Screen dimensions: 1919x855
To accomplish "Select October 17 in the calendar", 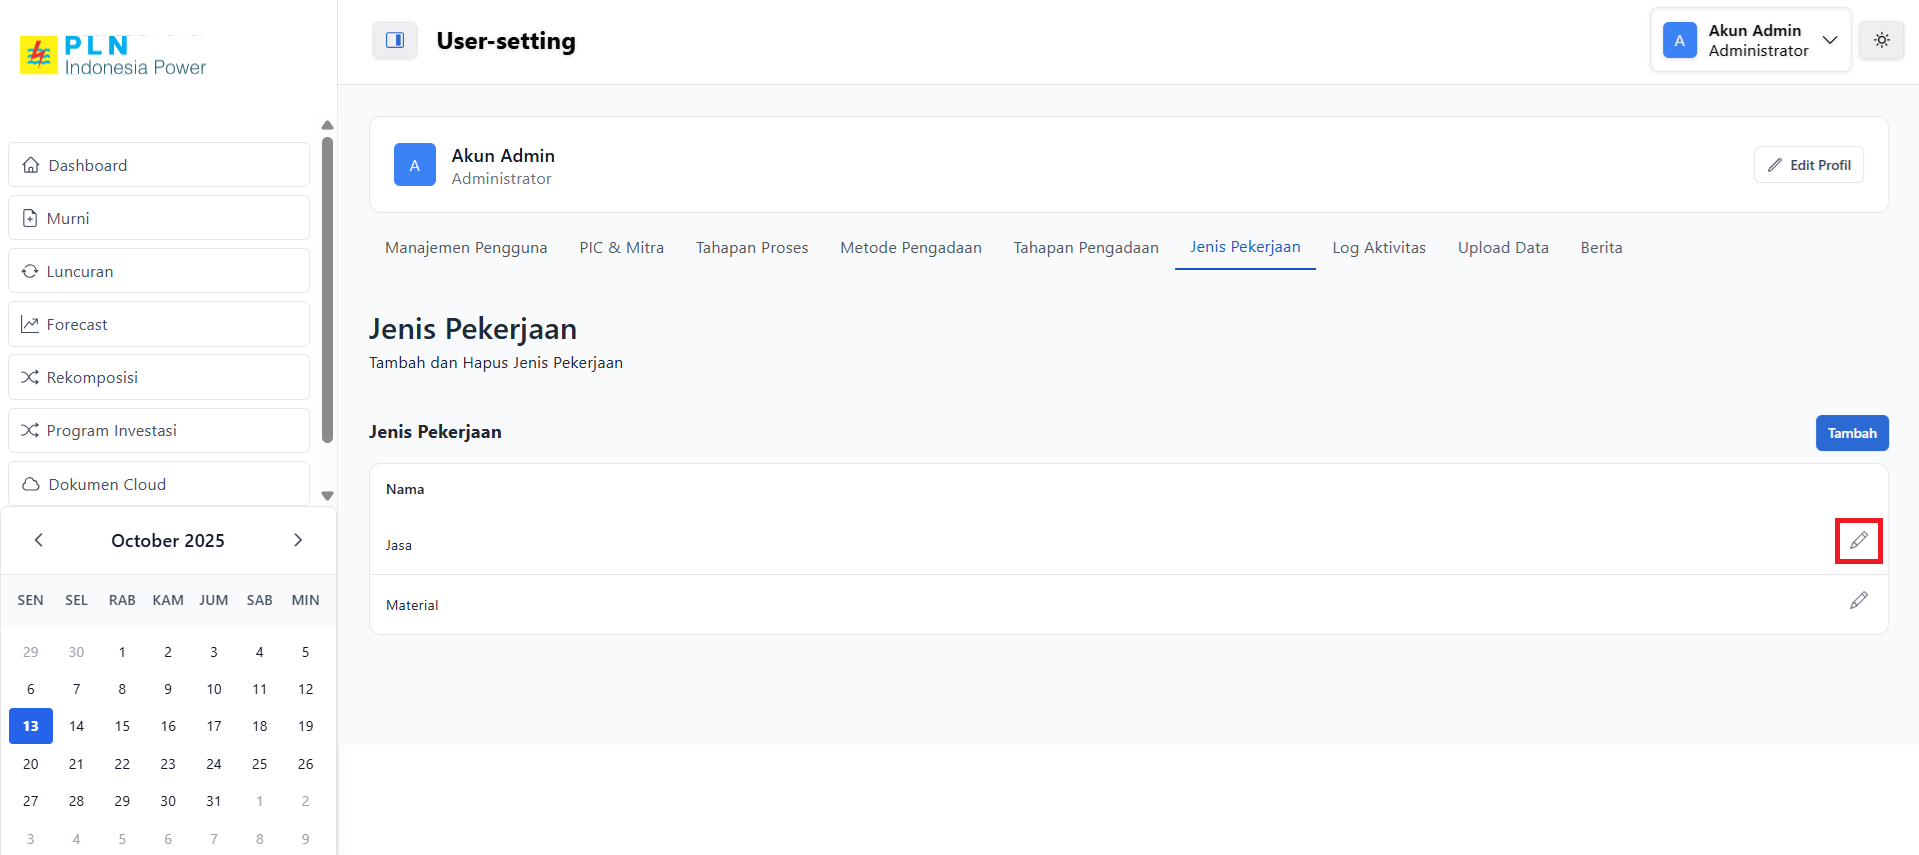I will [x=214, y=726].
